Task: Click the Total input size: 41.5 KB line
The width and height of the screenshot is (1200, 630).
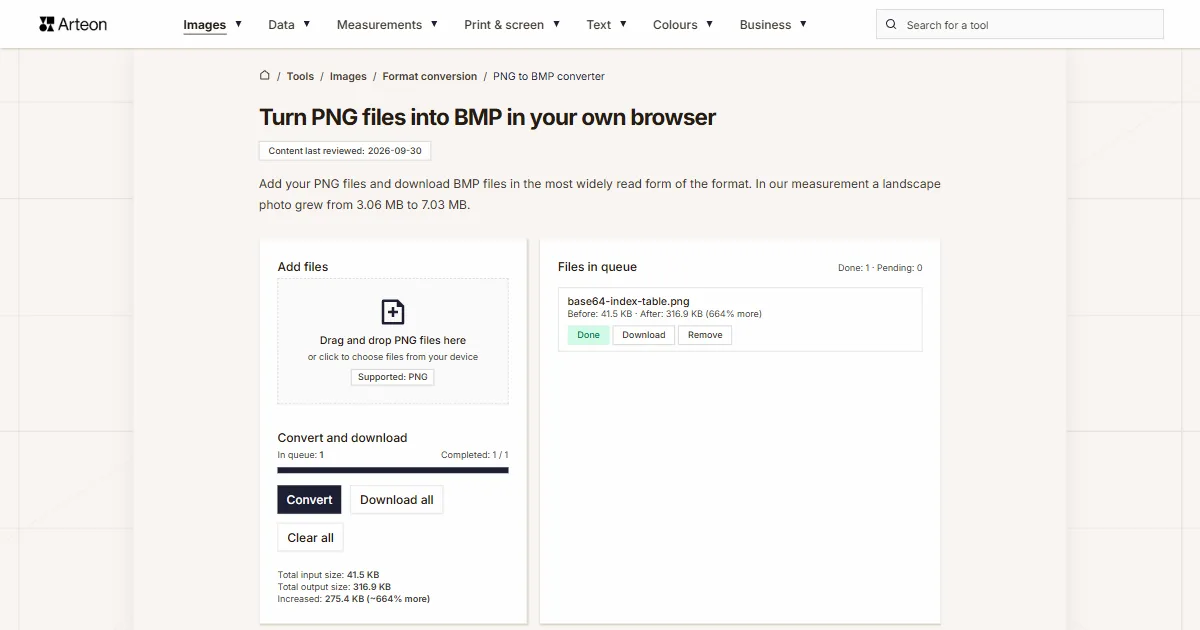Action: click(x=328, y=575)
